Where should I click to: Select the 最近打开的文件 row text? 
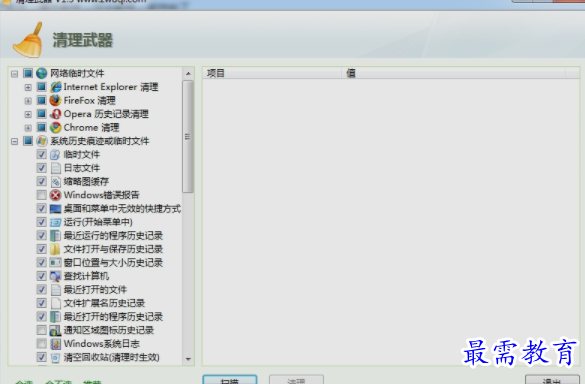pos(95,290)
